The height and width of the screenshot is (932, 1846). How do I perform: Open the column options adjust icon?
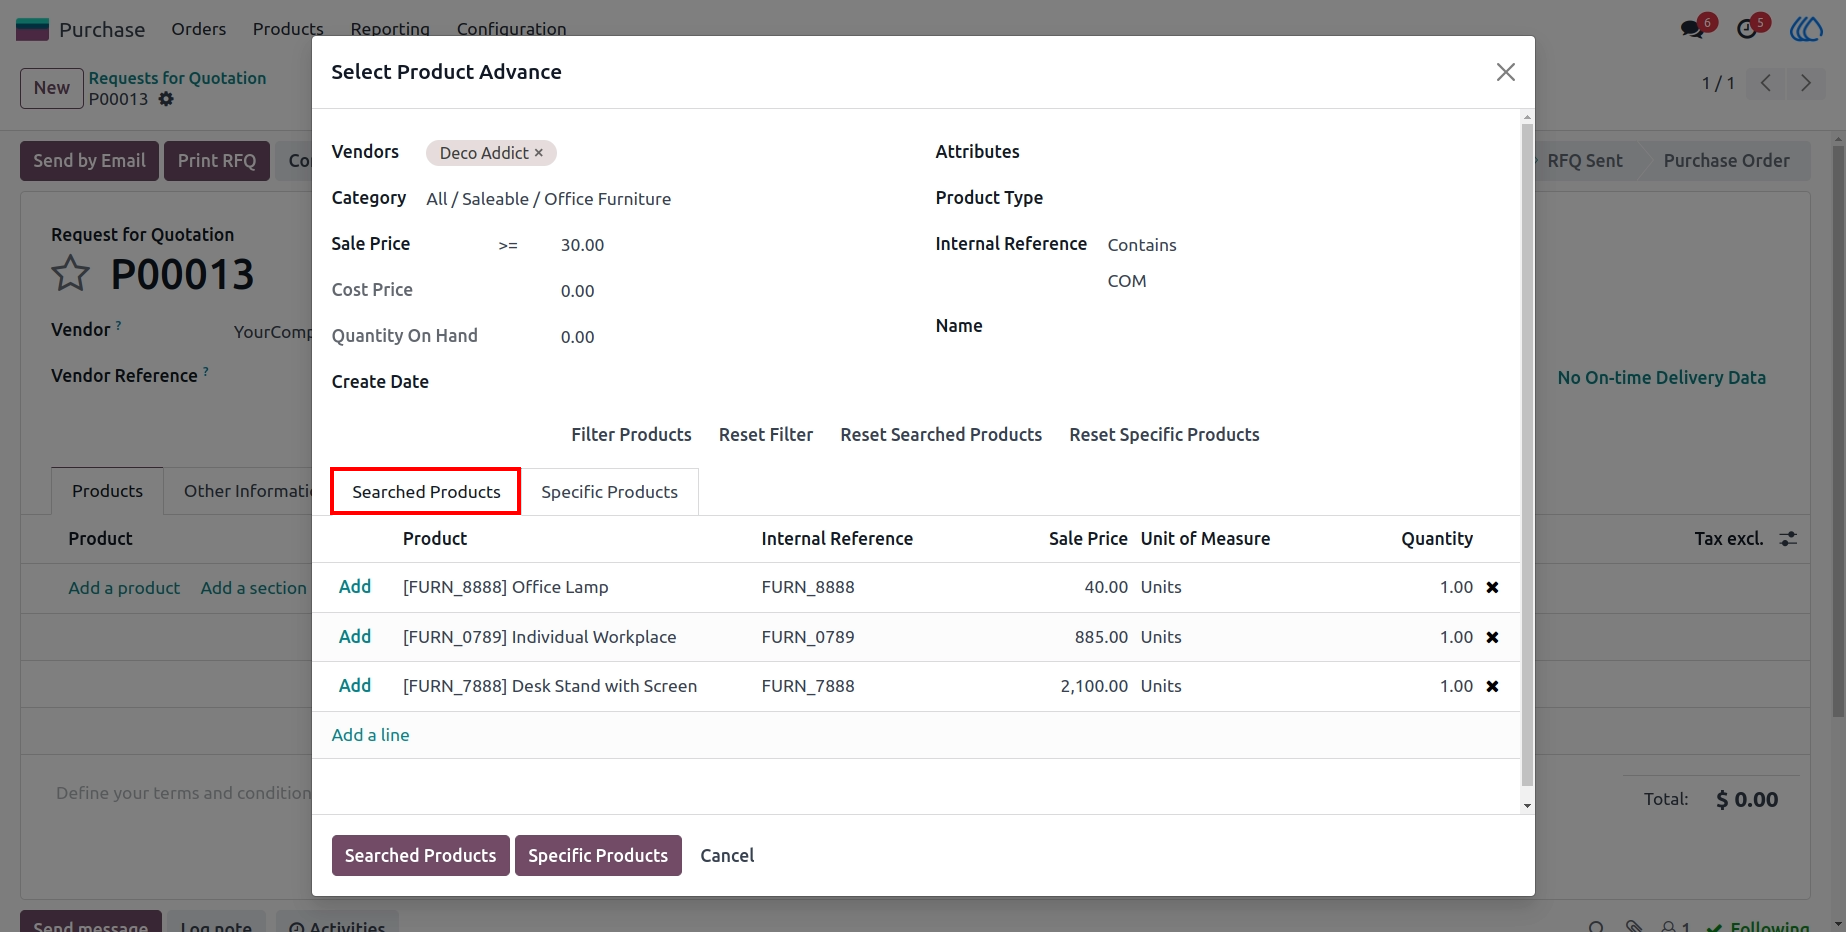[1788, 538]
